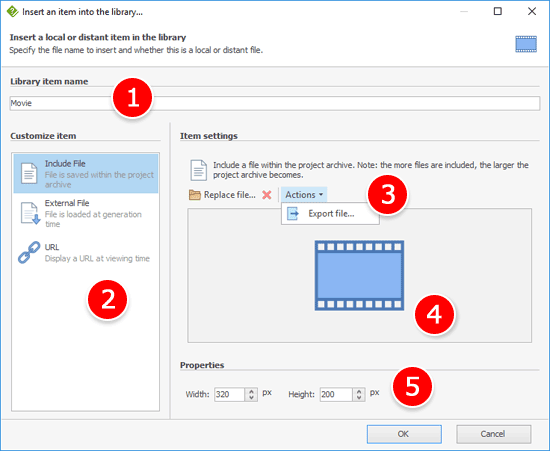Viewport: 550px width, 451px height.
Task: Select the External File option
Action: coord(86,213)
